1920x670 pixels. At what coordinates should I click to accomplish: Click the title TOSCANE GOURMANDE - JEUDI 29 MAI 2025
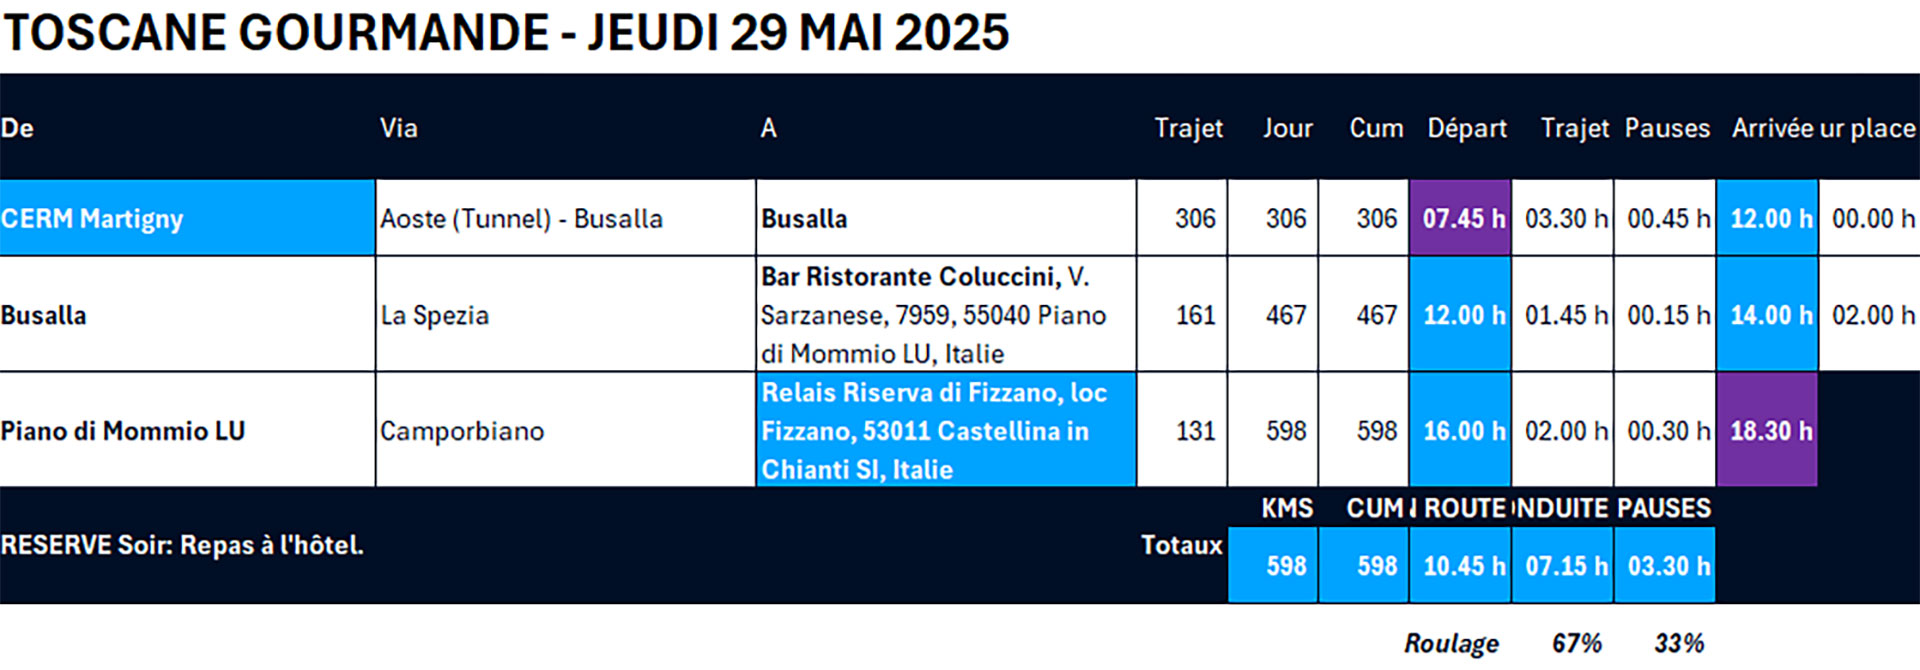click(506, 33)
